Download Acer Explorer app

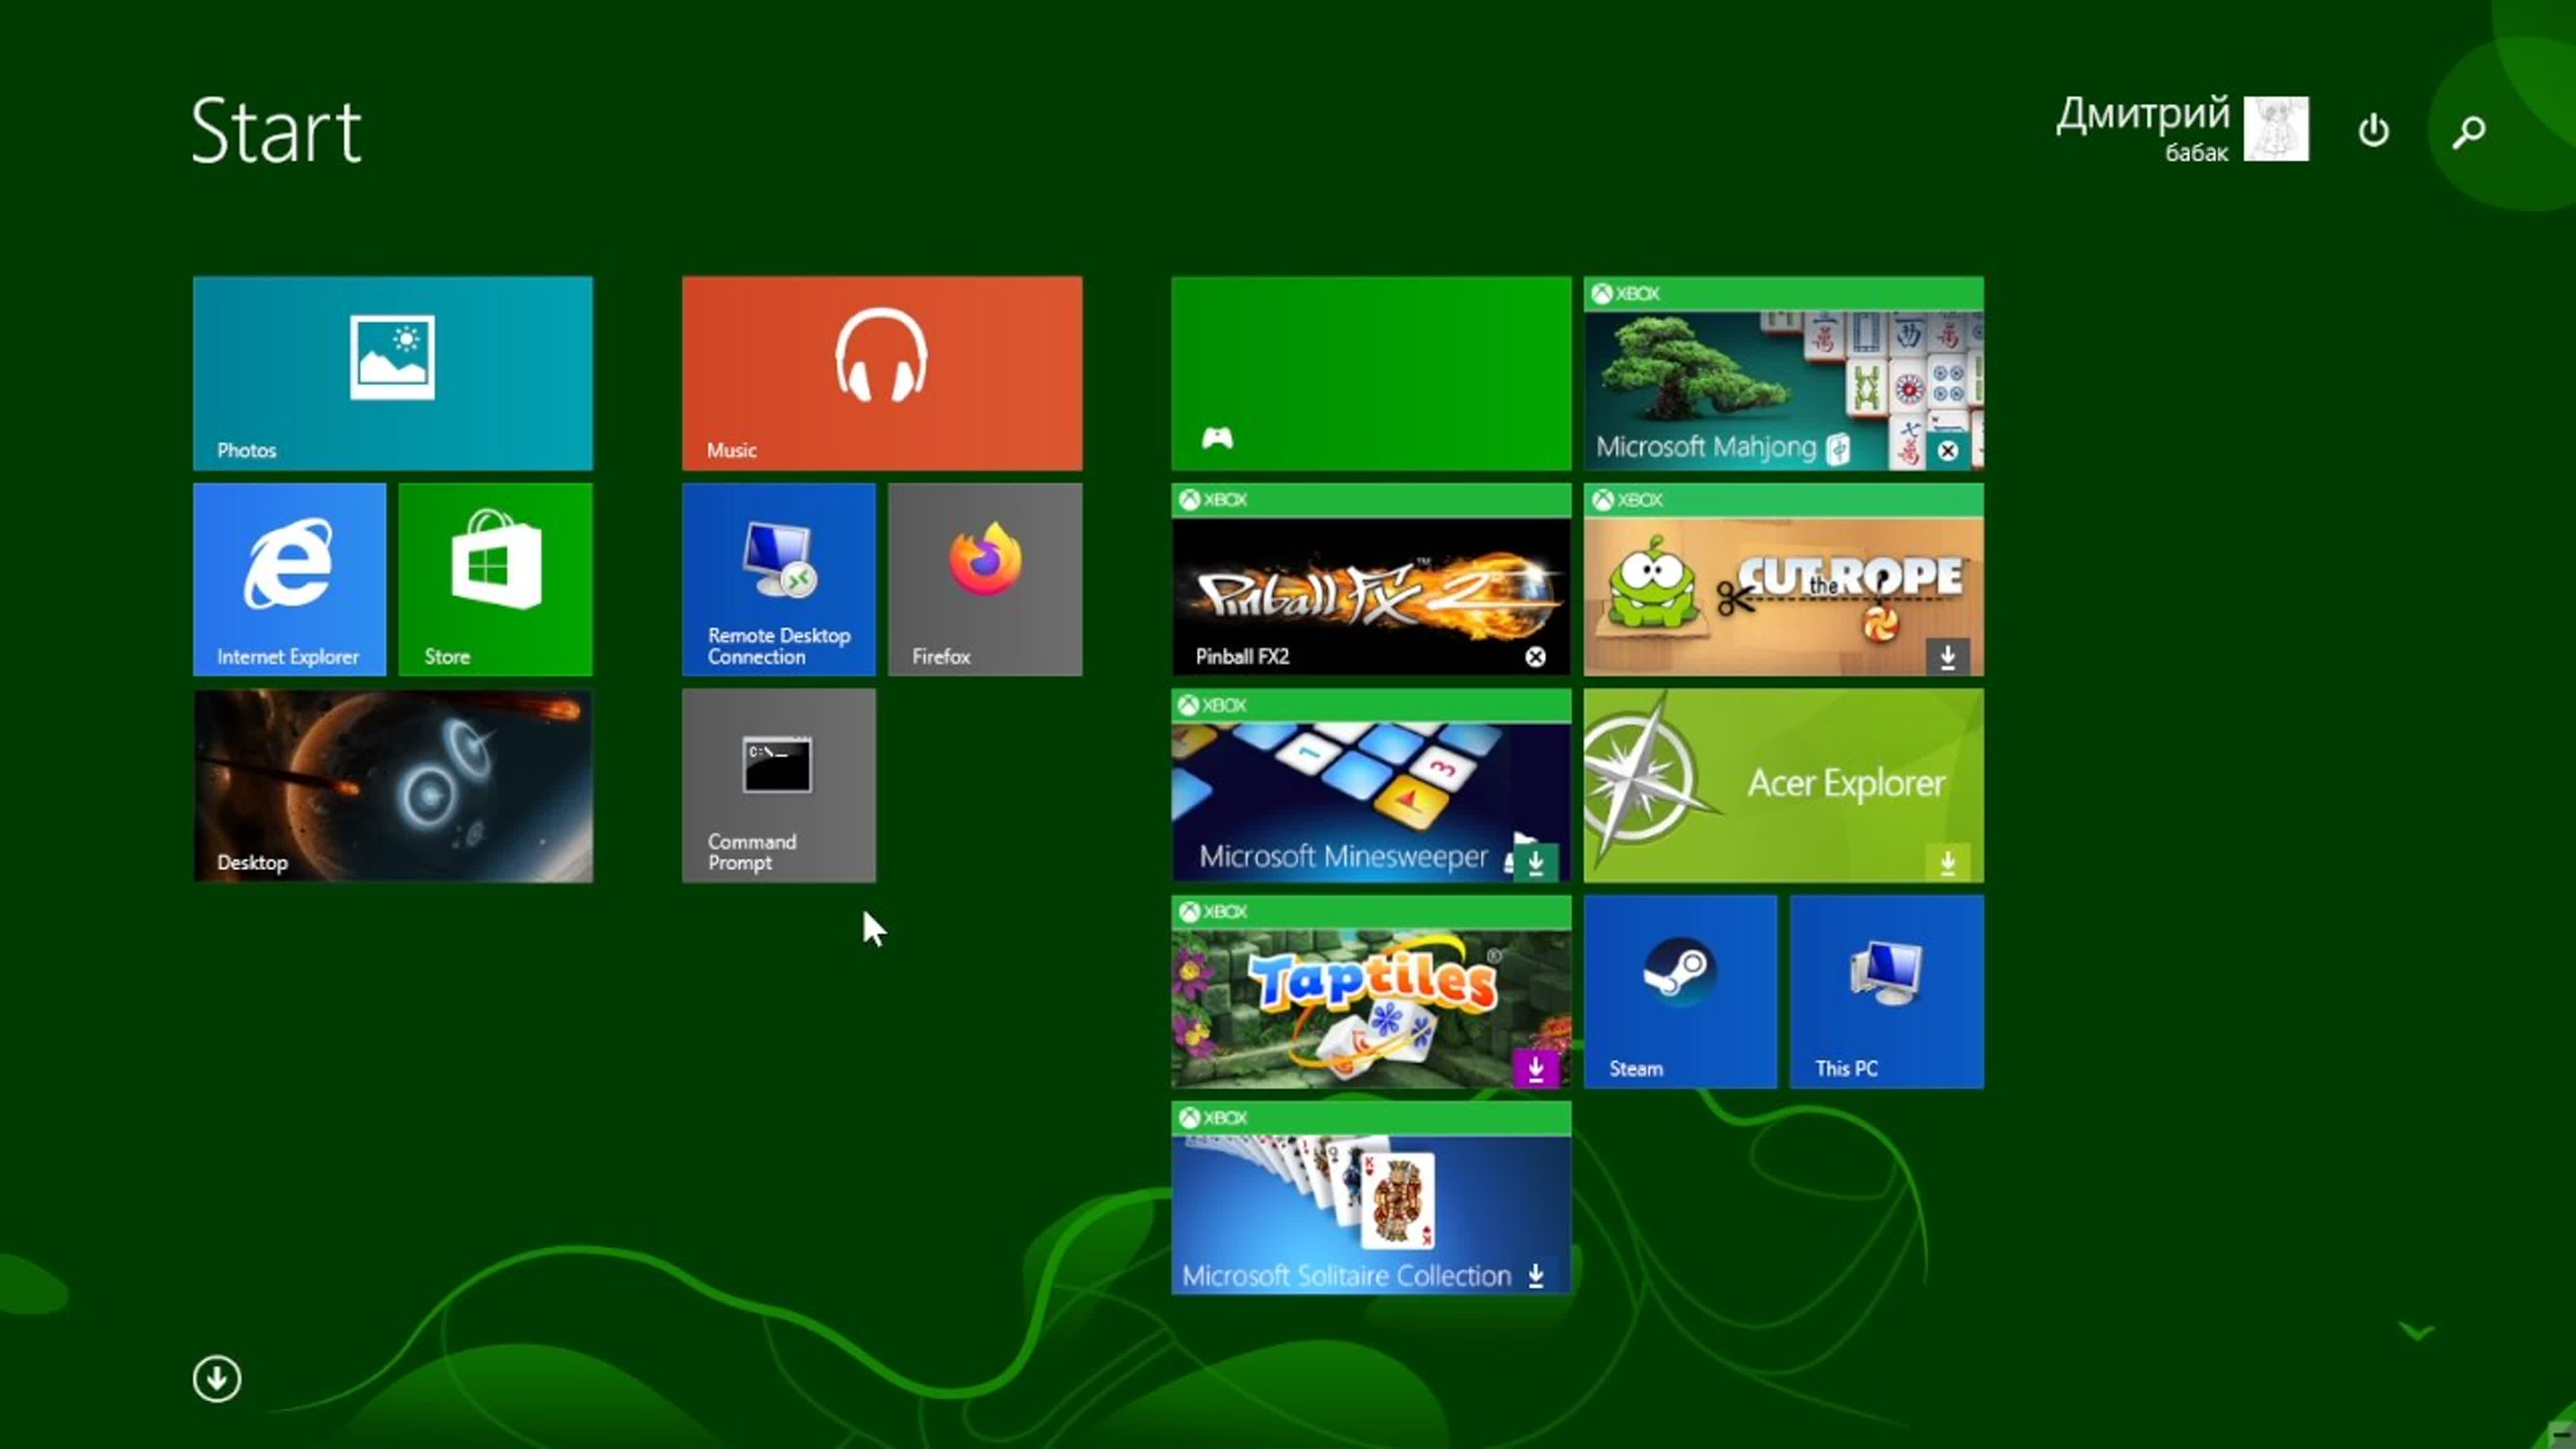(x=1948, y=862)
